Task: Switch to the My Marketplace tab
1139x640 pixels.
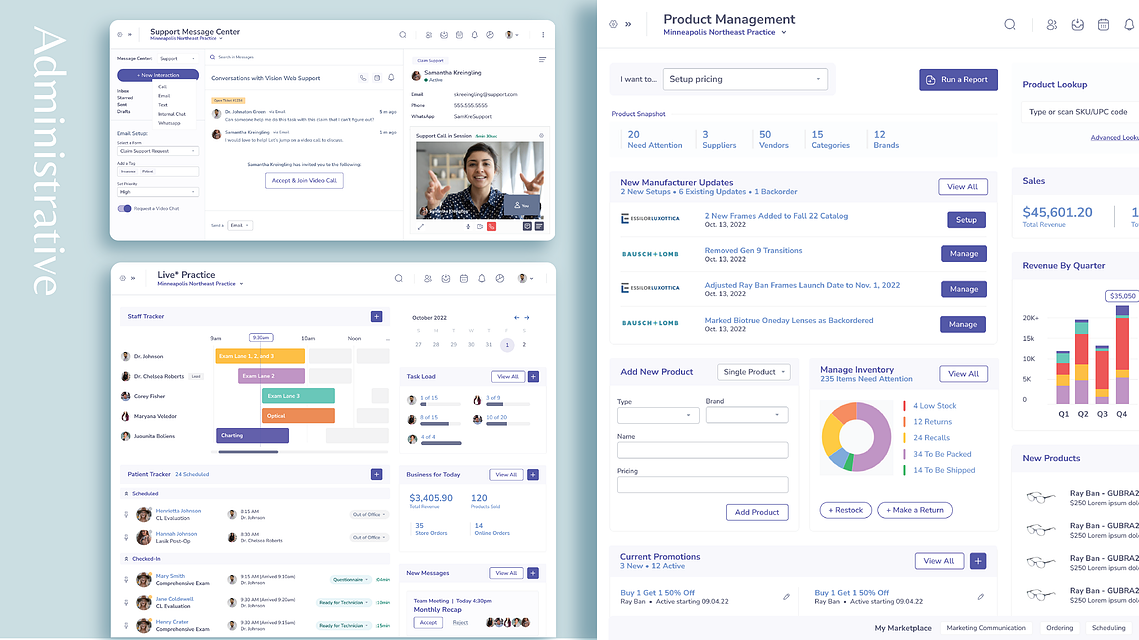Action: (x=902, y=628)
